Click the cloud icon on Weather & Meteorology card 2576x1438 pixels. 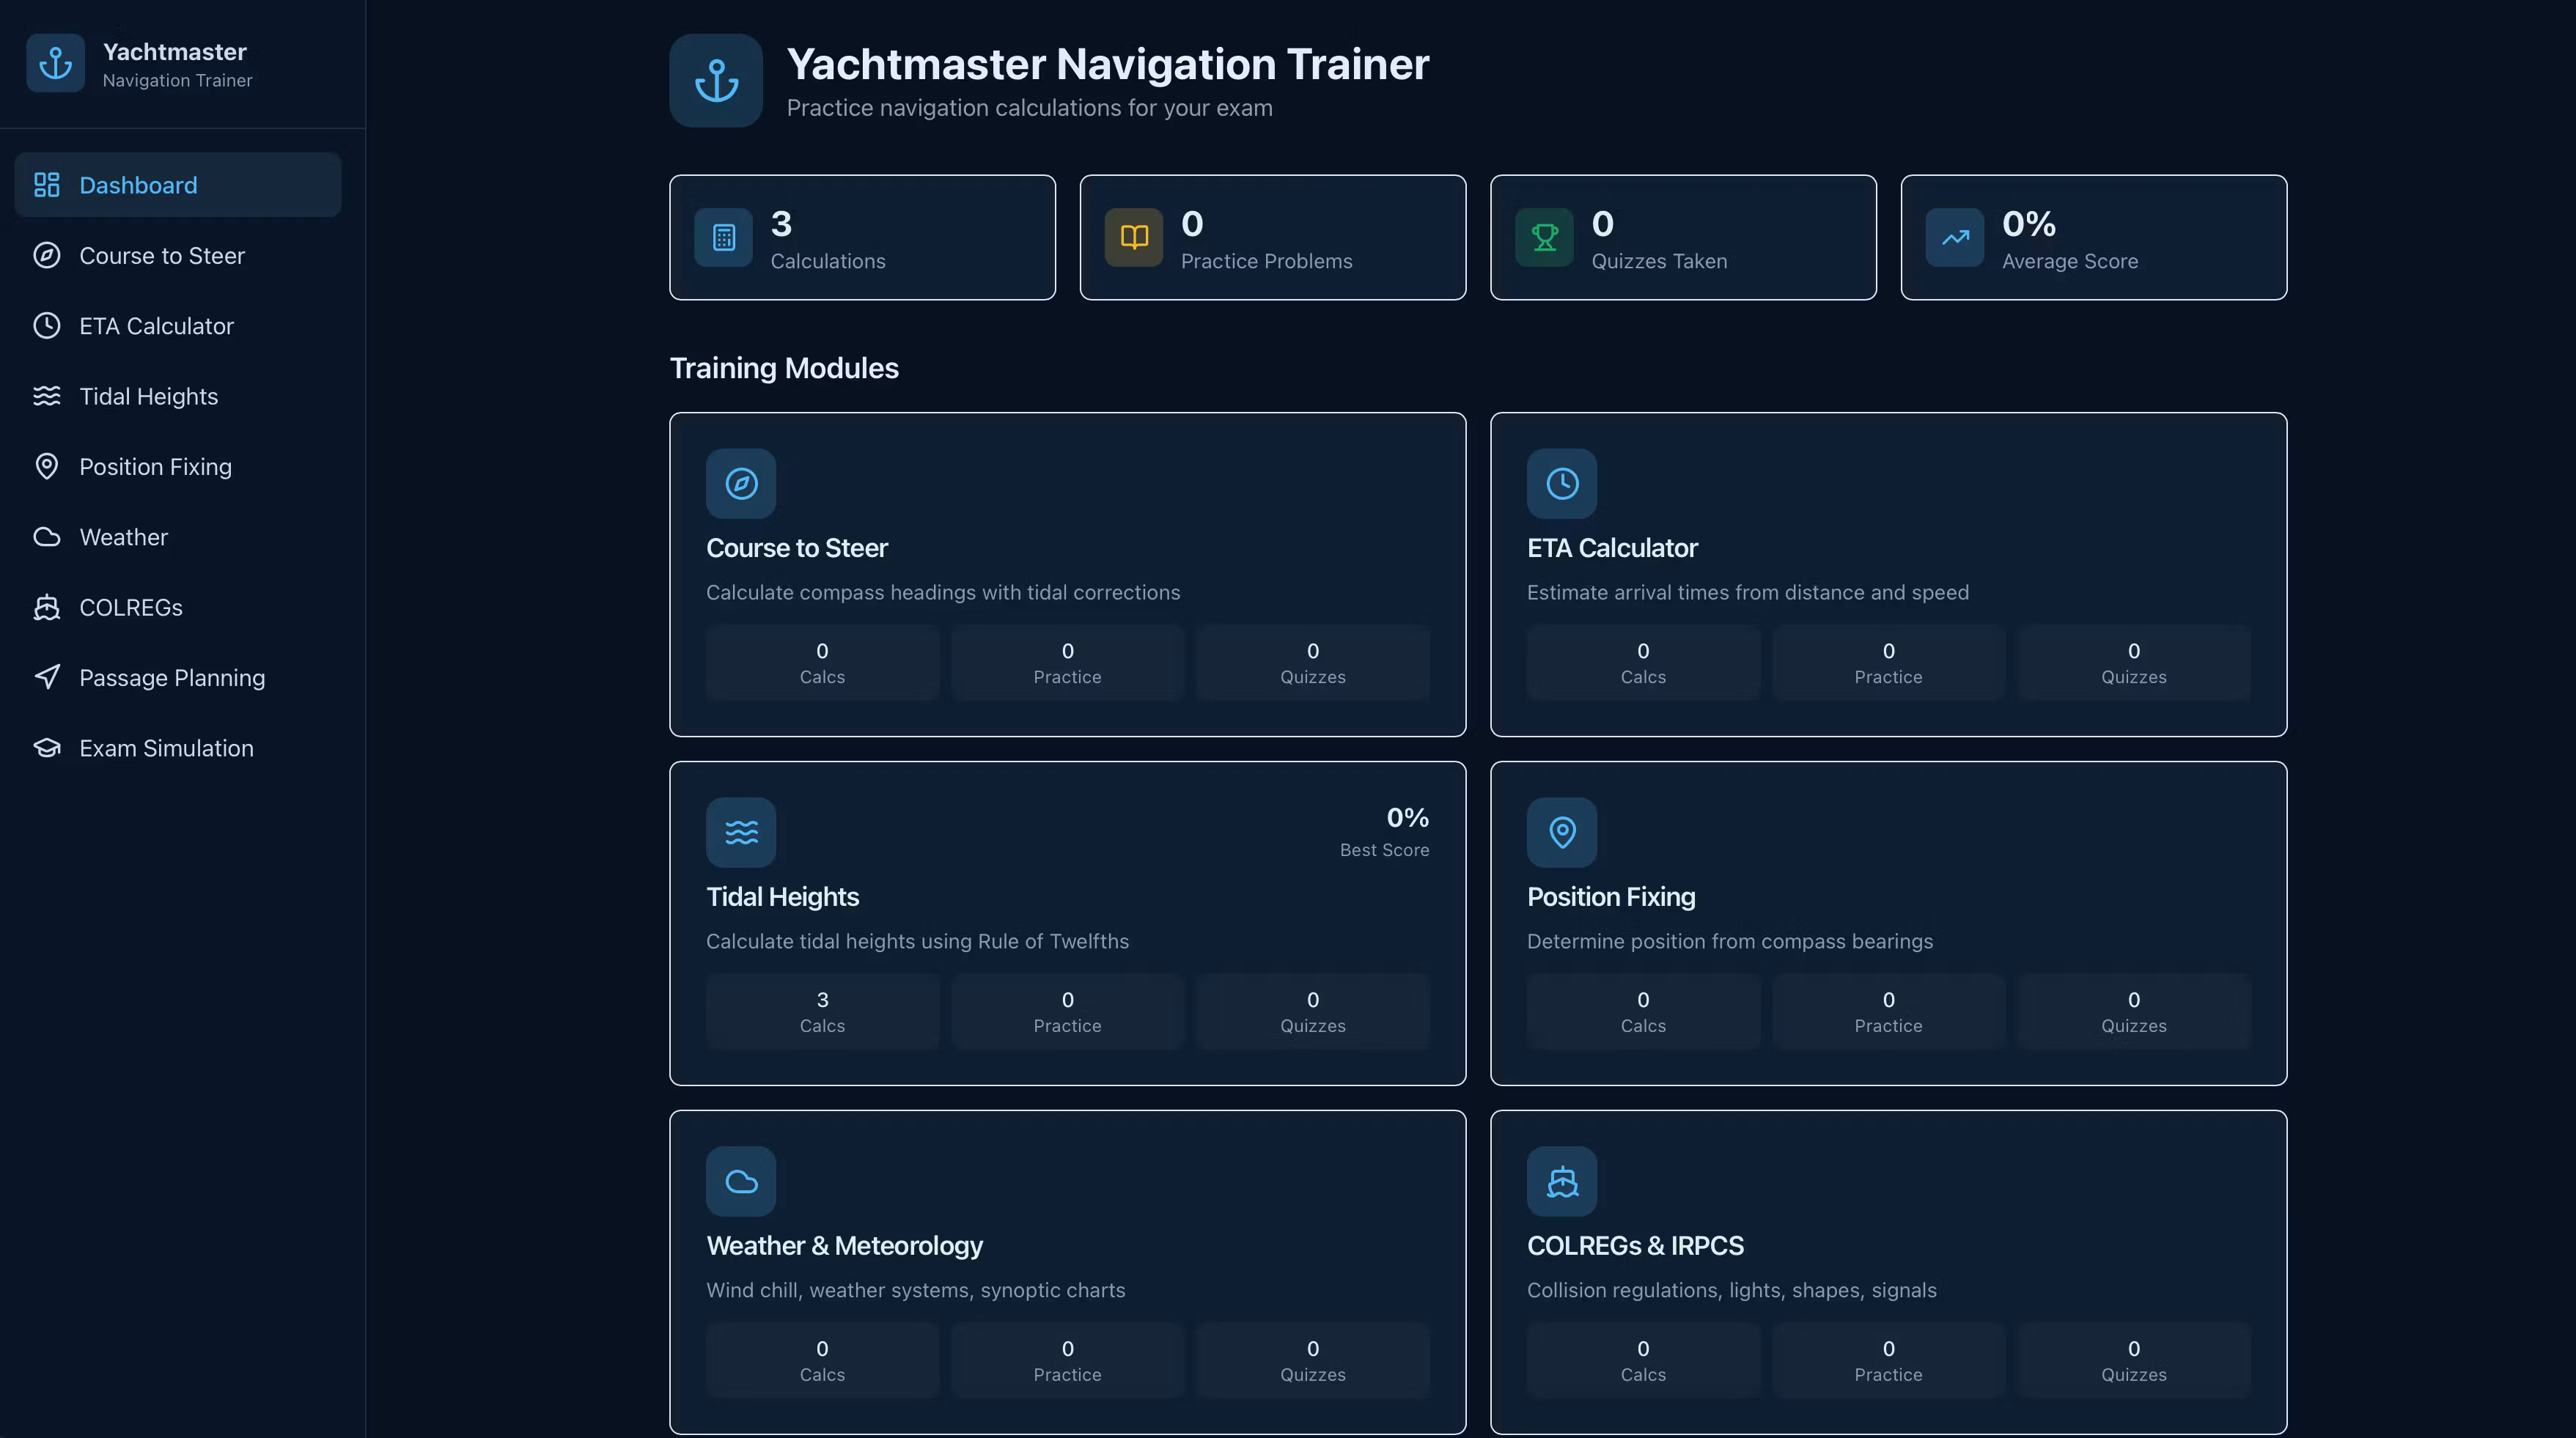[x=740, y=1181]
